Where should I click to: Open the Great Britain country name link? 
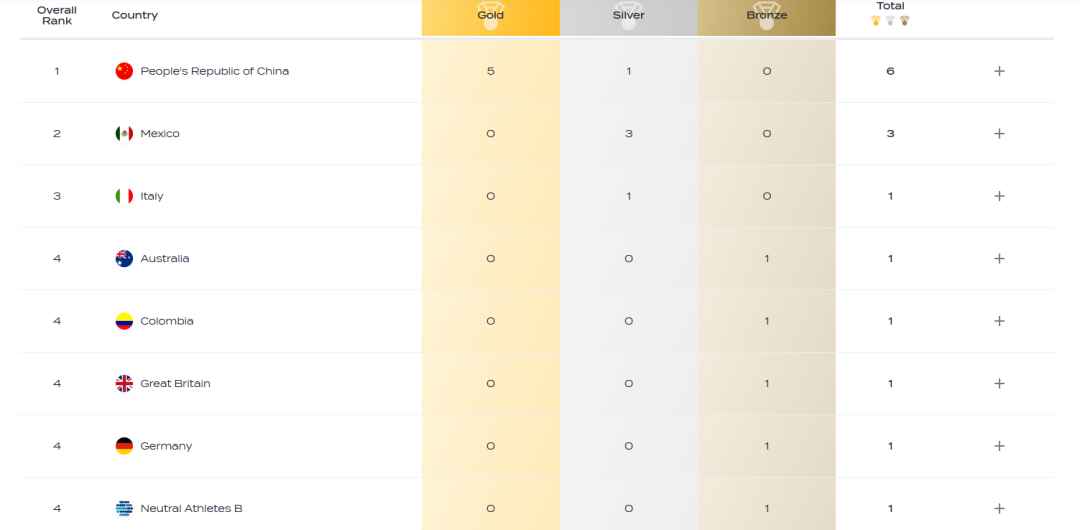(x=175, y=384)
